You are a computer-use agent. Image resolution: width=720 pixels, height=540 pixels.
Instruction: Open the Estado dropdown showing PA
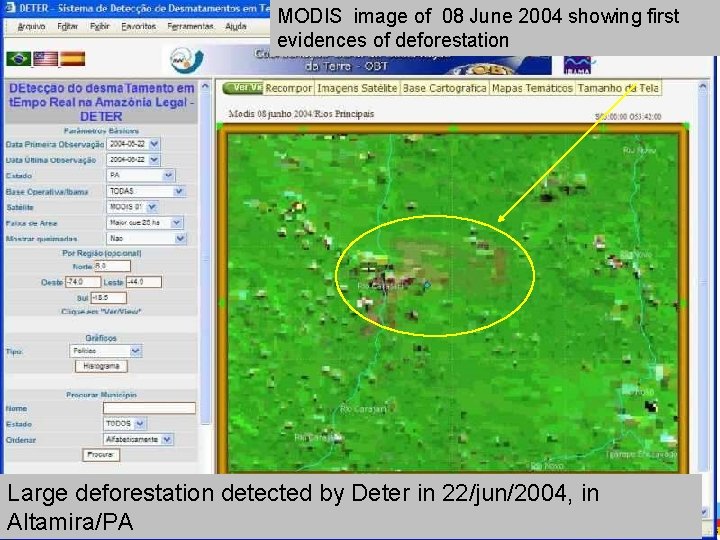141,175
